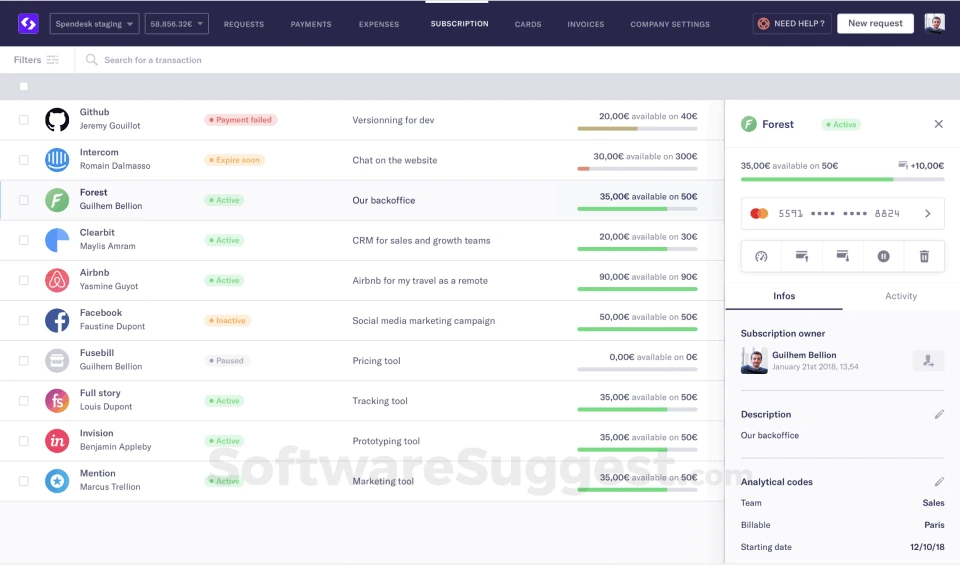Click the Inactive badge on Facebook
The width and height of the screenshot is (960, 565).
[x=227, y=321]
